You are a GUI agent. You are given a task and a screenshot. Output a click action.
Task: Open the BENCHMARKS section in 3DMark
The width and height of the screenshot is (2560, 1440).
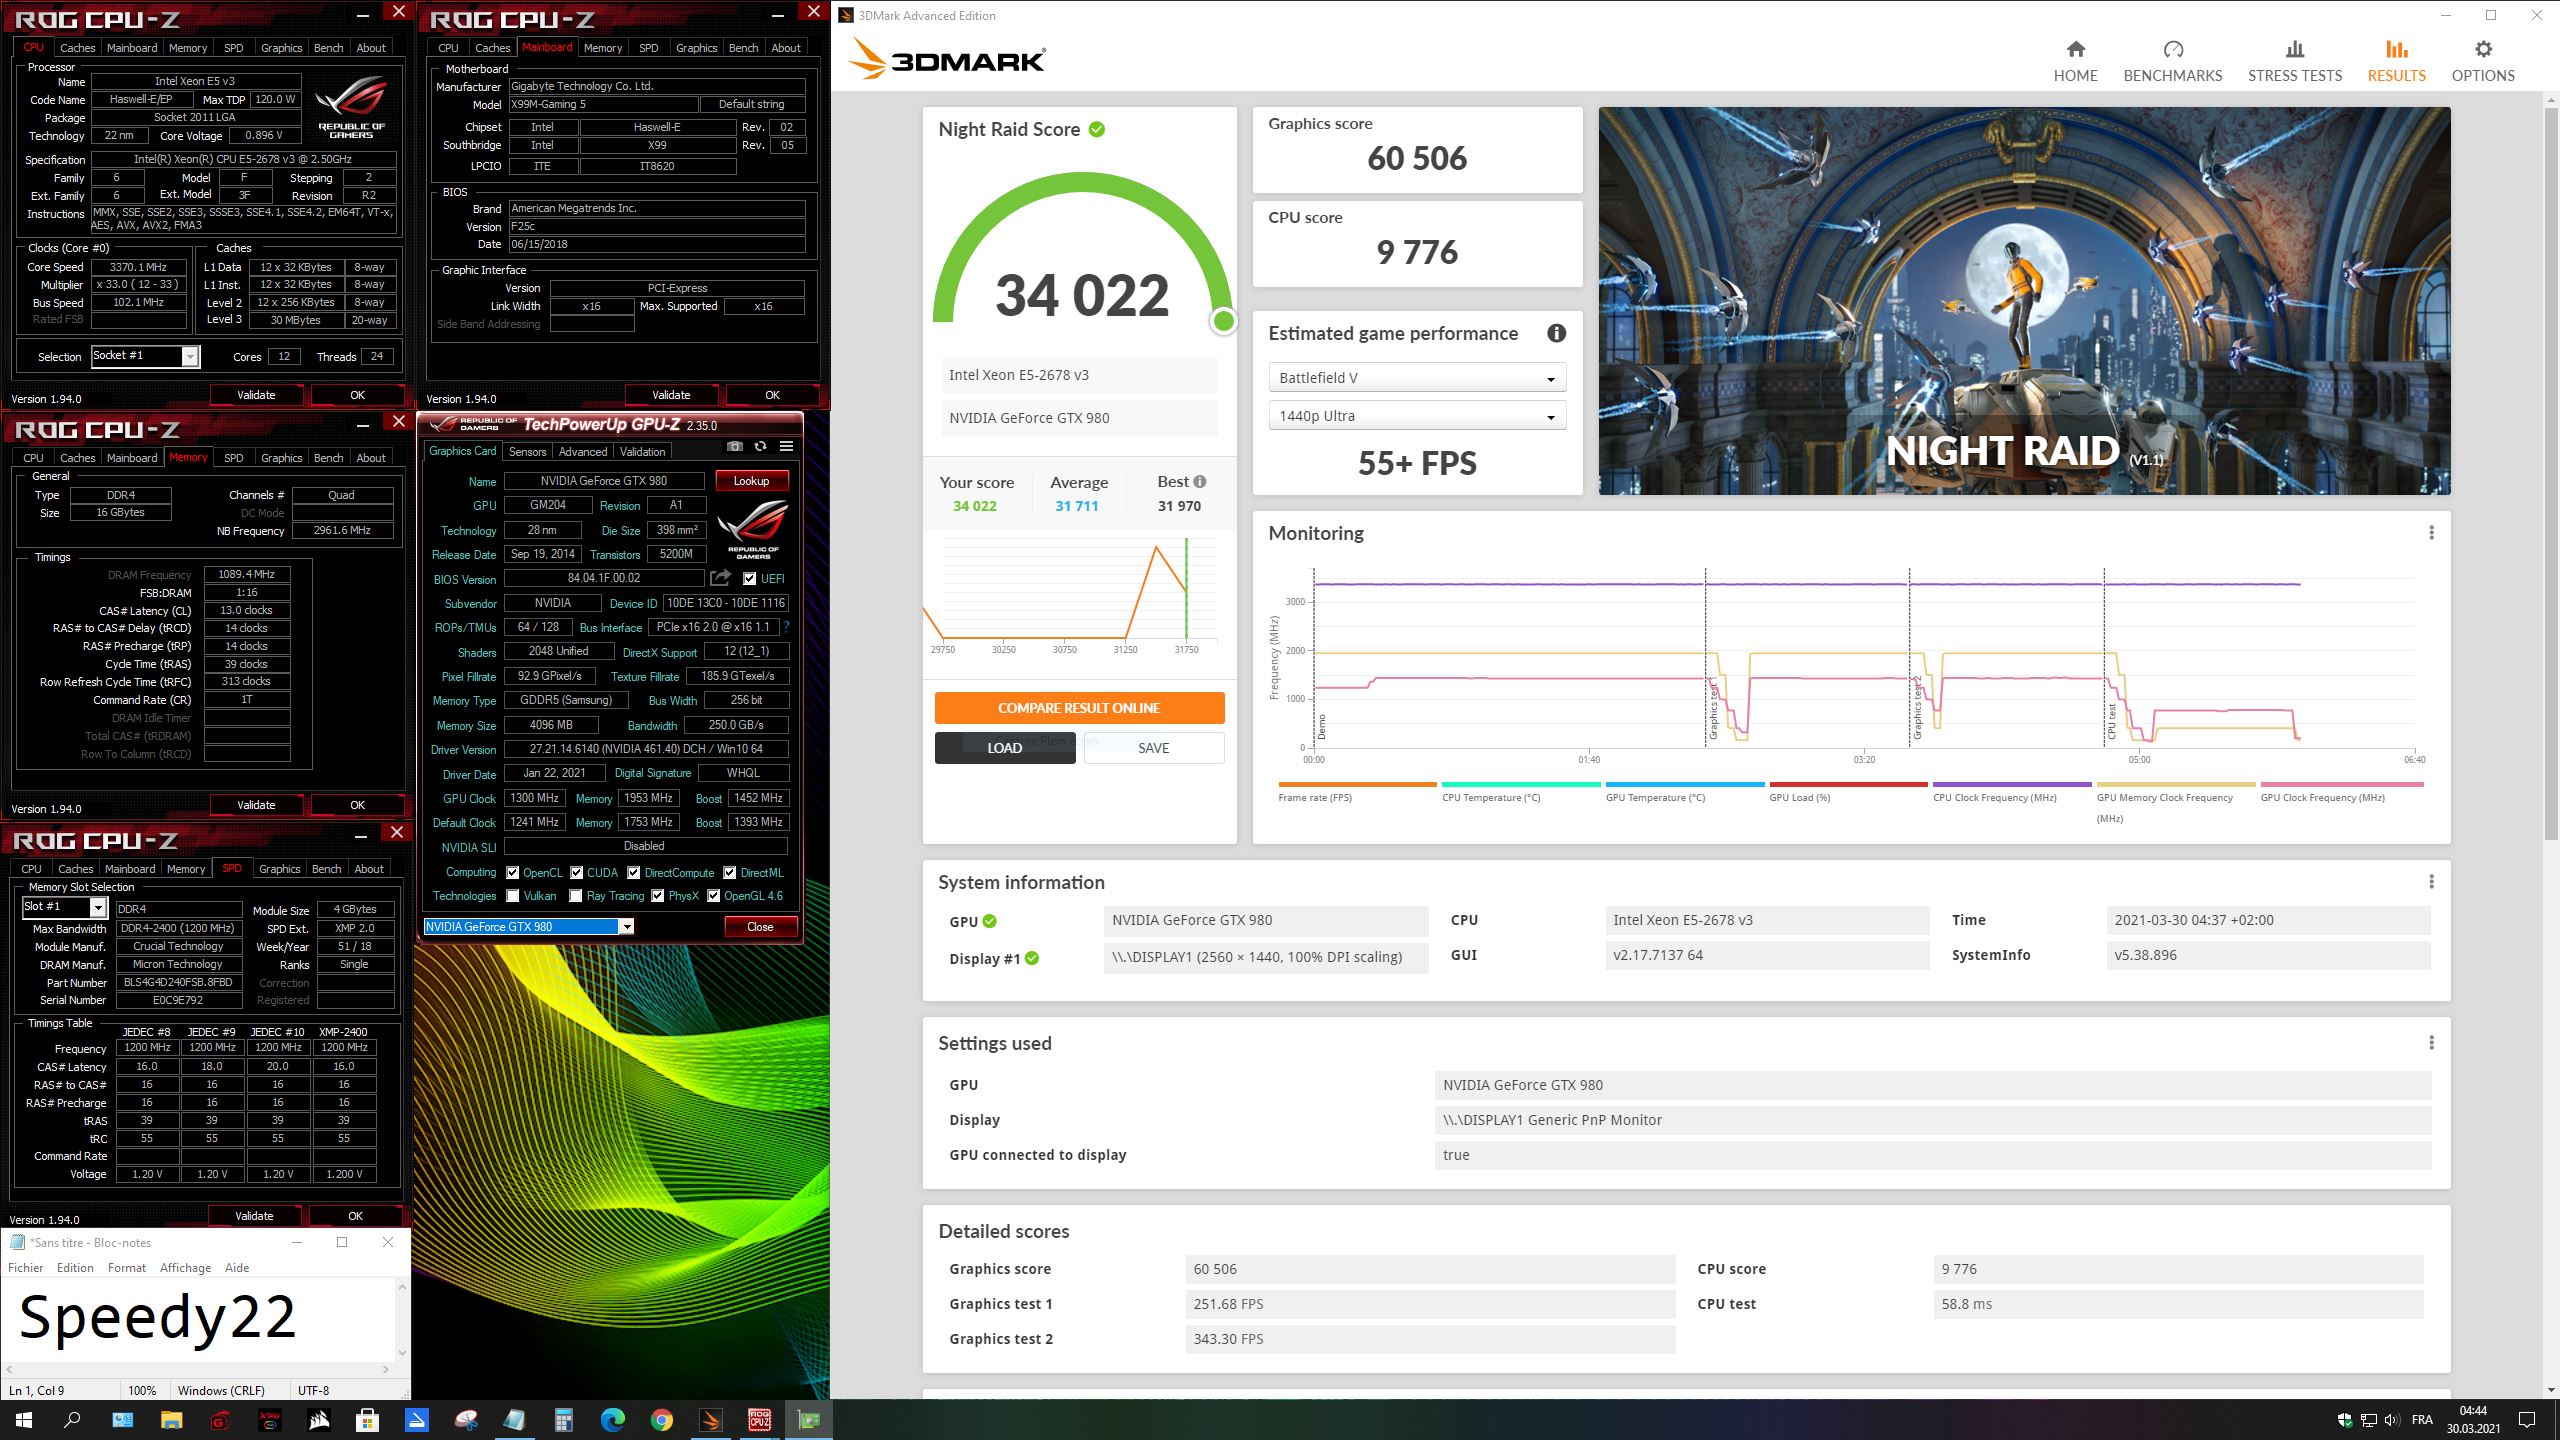(2172, 61)
